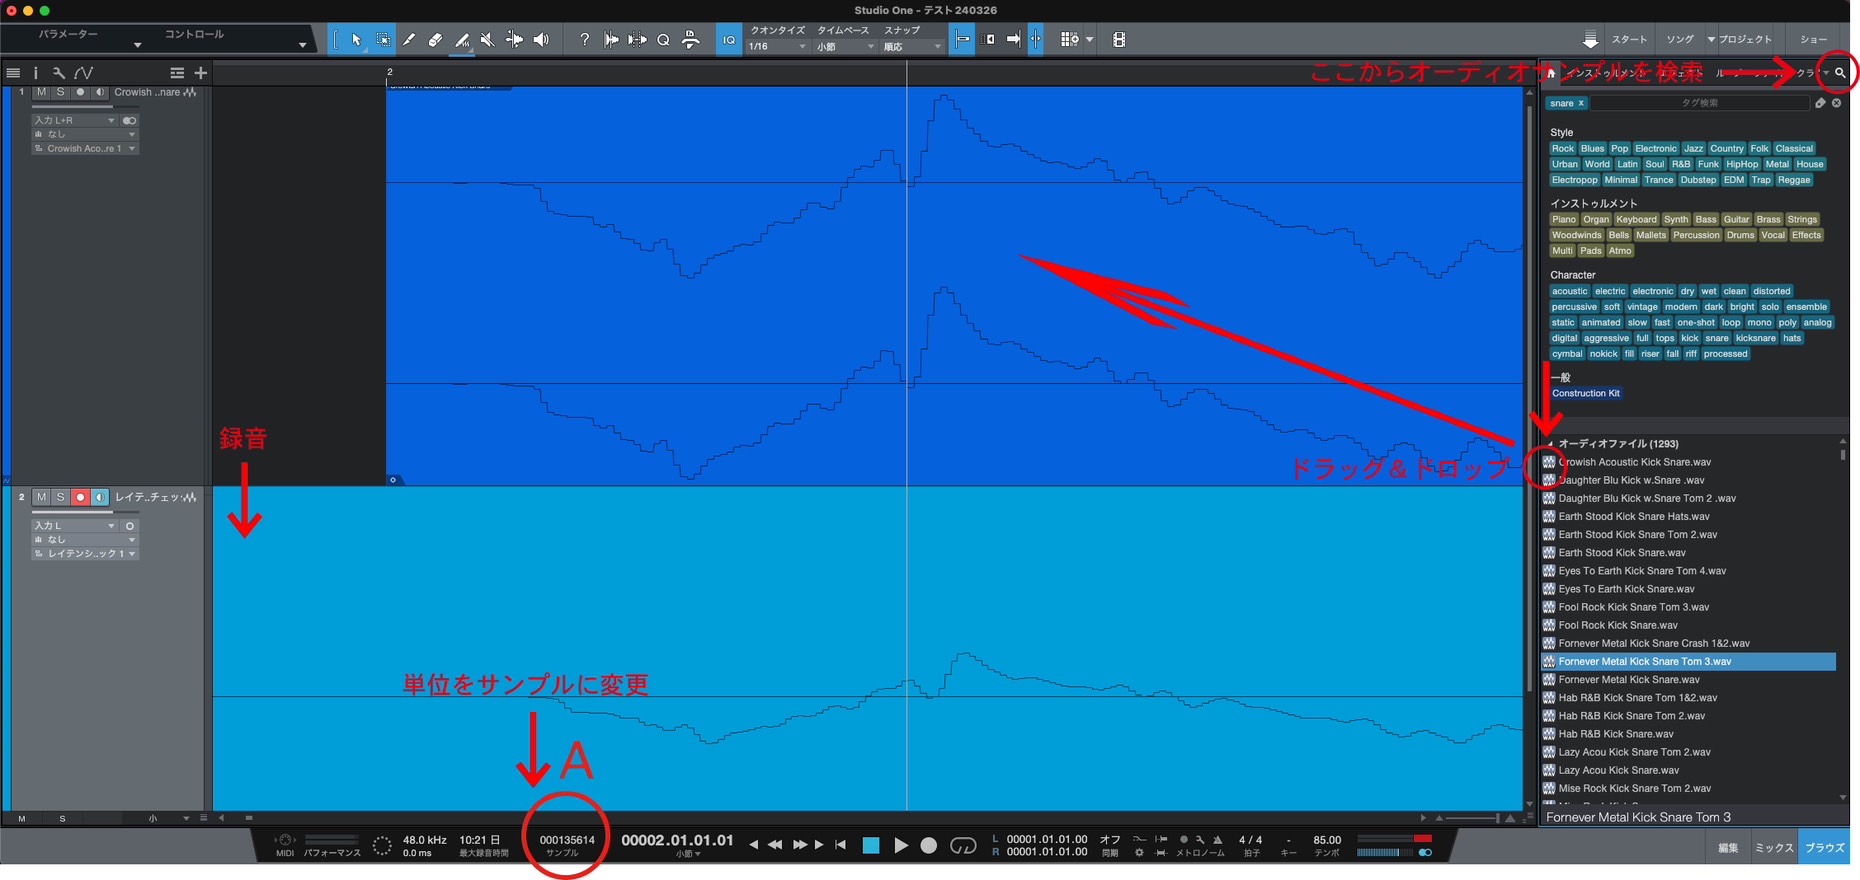1860x880 pixels.
Task: Click the record button in transport
Action: [929, 845]
